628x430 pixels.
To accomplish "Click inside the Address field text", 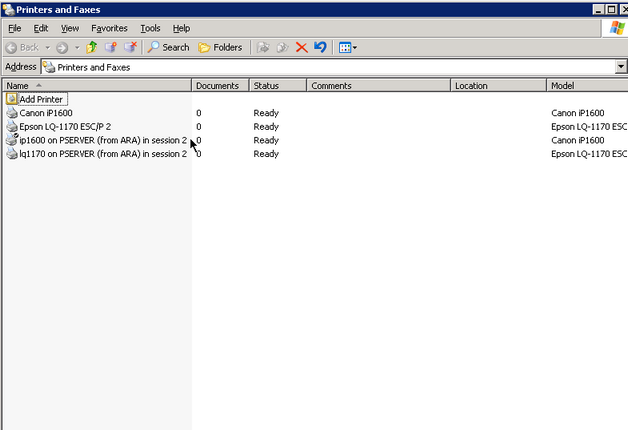I will point(300,67).
